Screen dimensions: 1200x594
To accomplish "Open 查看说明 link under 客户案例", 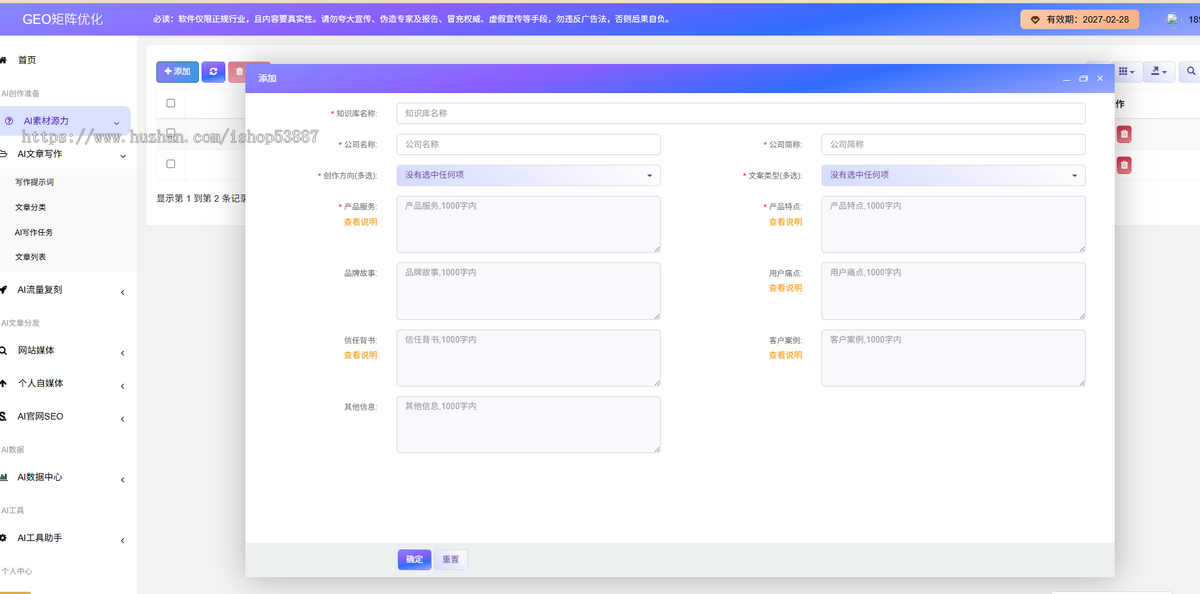I will 785,355.
